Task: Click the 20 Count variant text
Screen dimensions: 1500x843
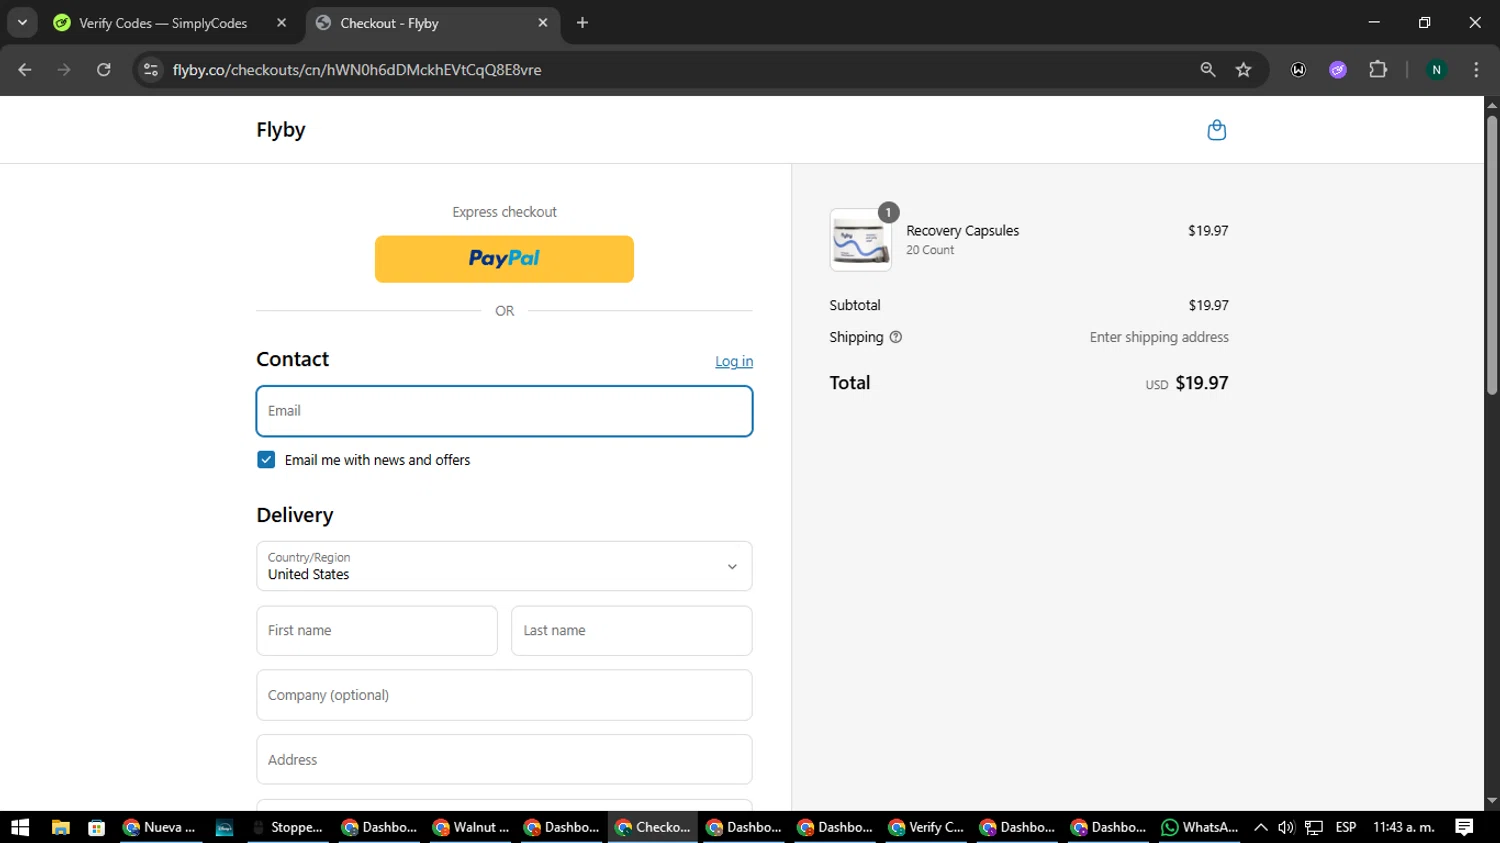Action: 930,250
